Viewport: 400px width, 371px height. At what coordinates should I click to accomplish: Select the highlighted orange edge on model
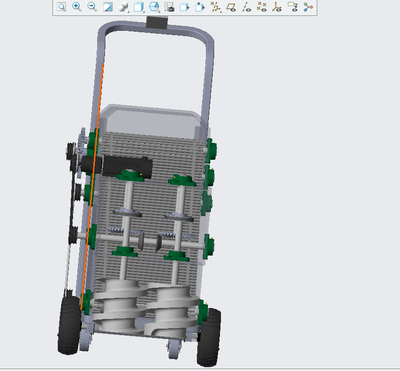tap(92, 187)
